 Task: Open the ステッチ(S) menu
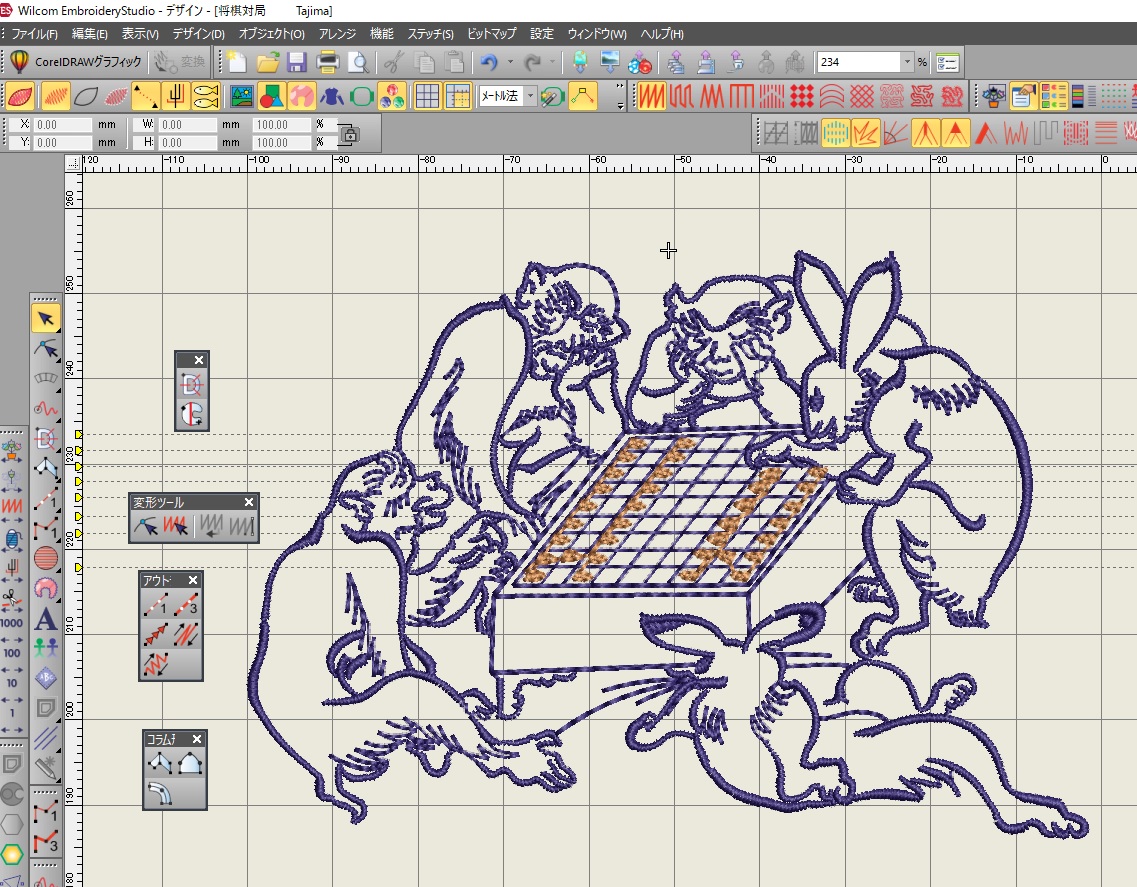coord(430,34)
